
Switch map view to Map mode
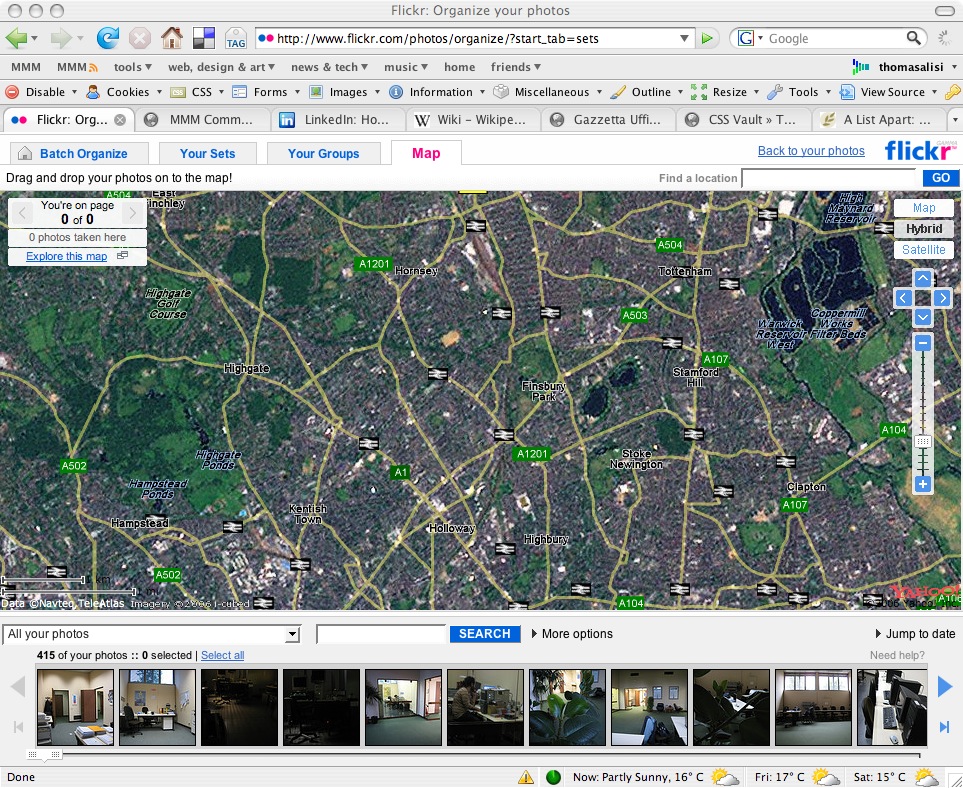pos(923,208)
